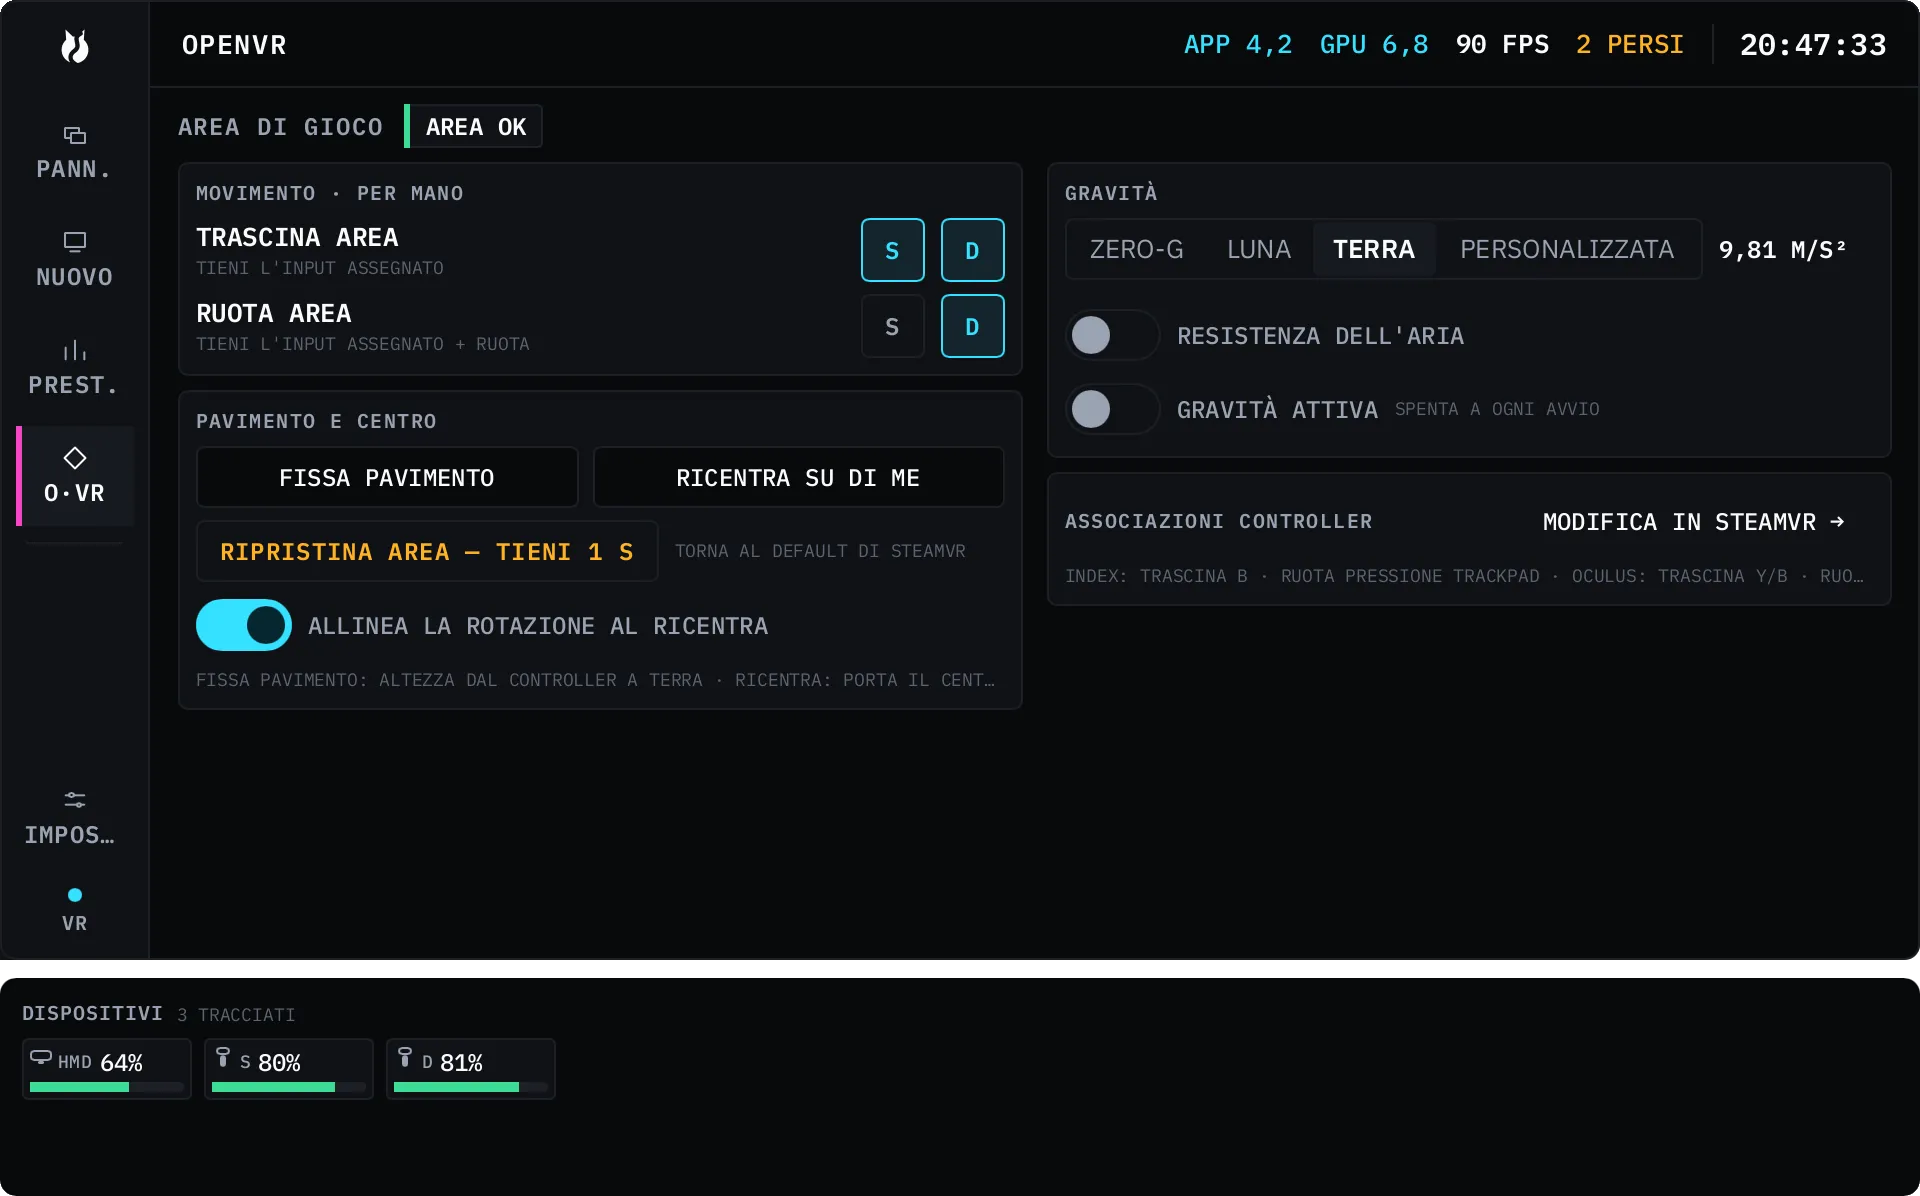Click the HMD 64% battery bar
Image resolution: width=1920 pixels, height=1196 pixels.
(x=107, y=1087)
